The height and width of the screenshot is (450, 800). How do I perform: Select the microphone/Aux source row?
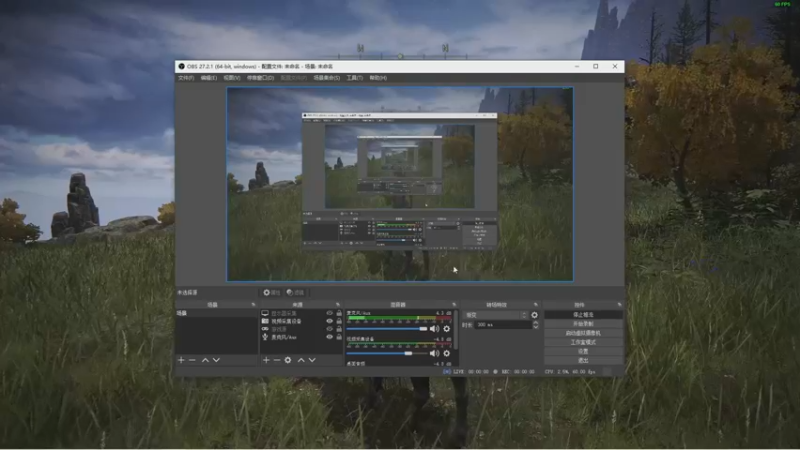301,337
